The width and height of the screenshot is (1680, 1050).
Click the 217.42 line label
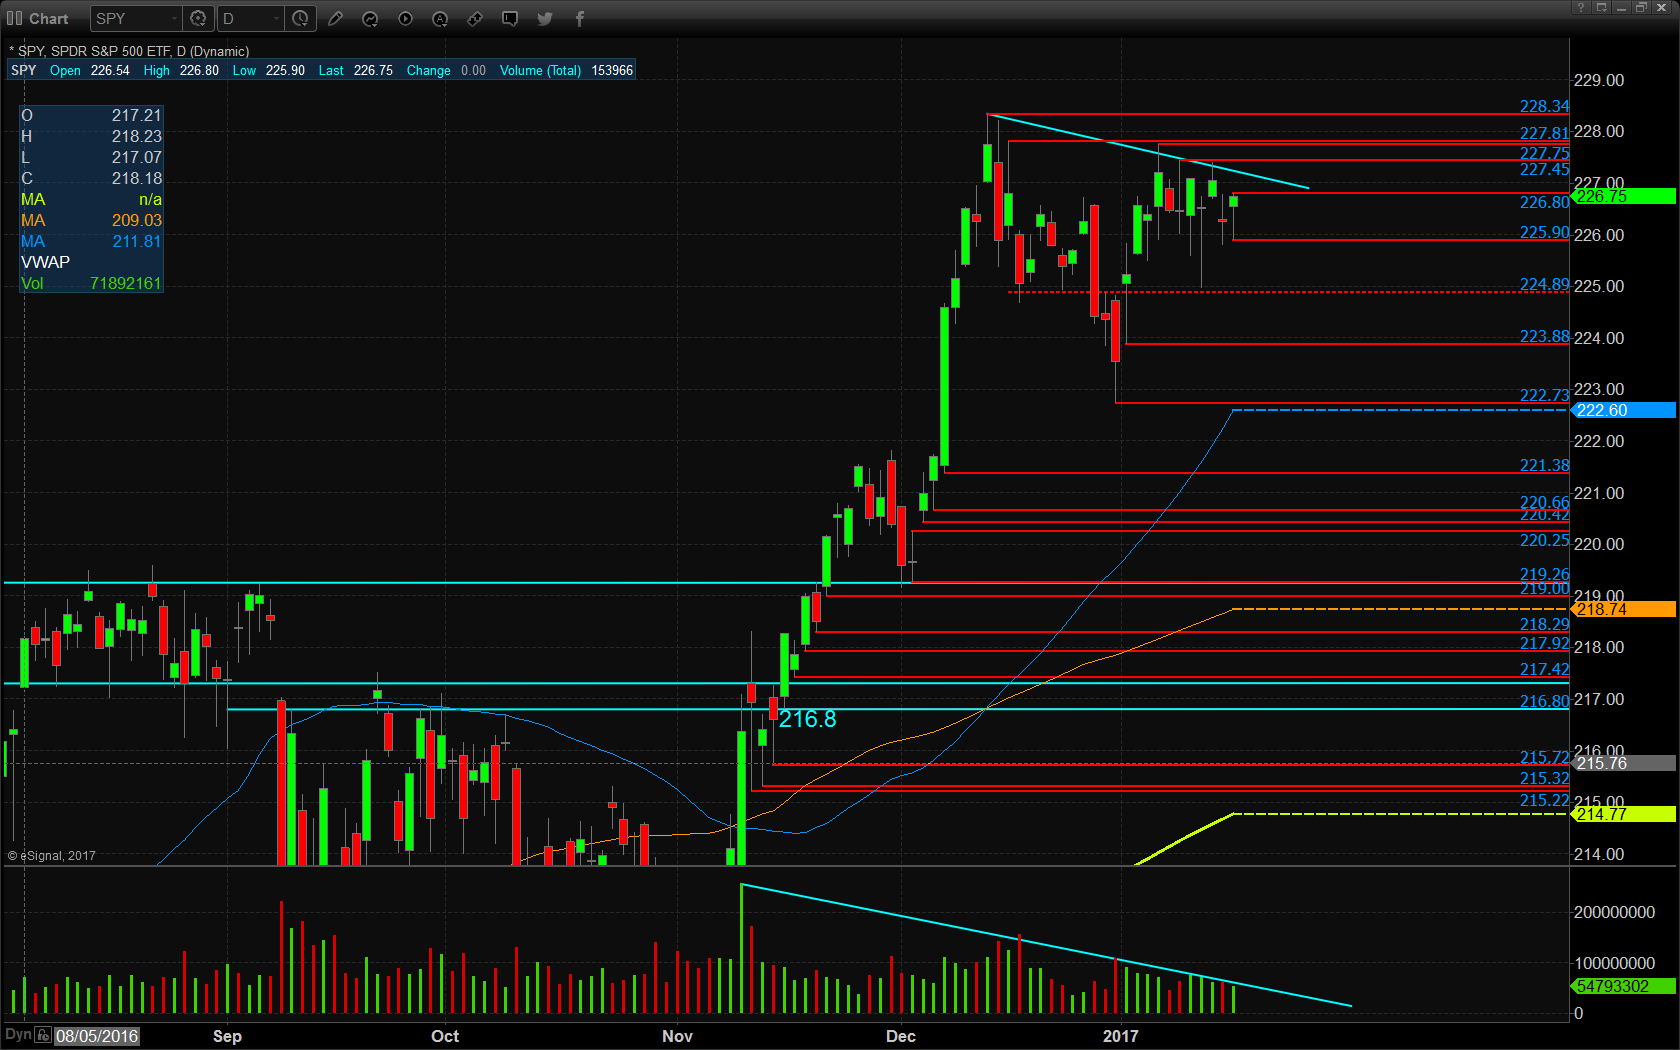[x=1544, y=669]
